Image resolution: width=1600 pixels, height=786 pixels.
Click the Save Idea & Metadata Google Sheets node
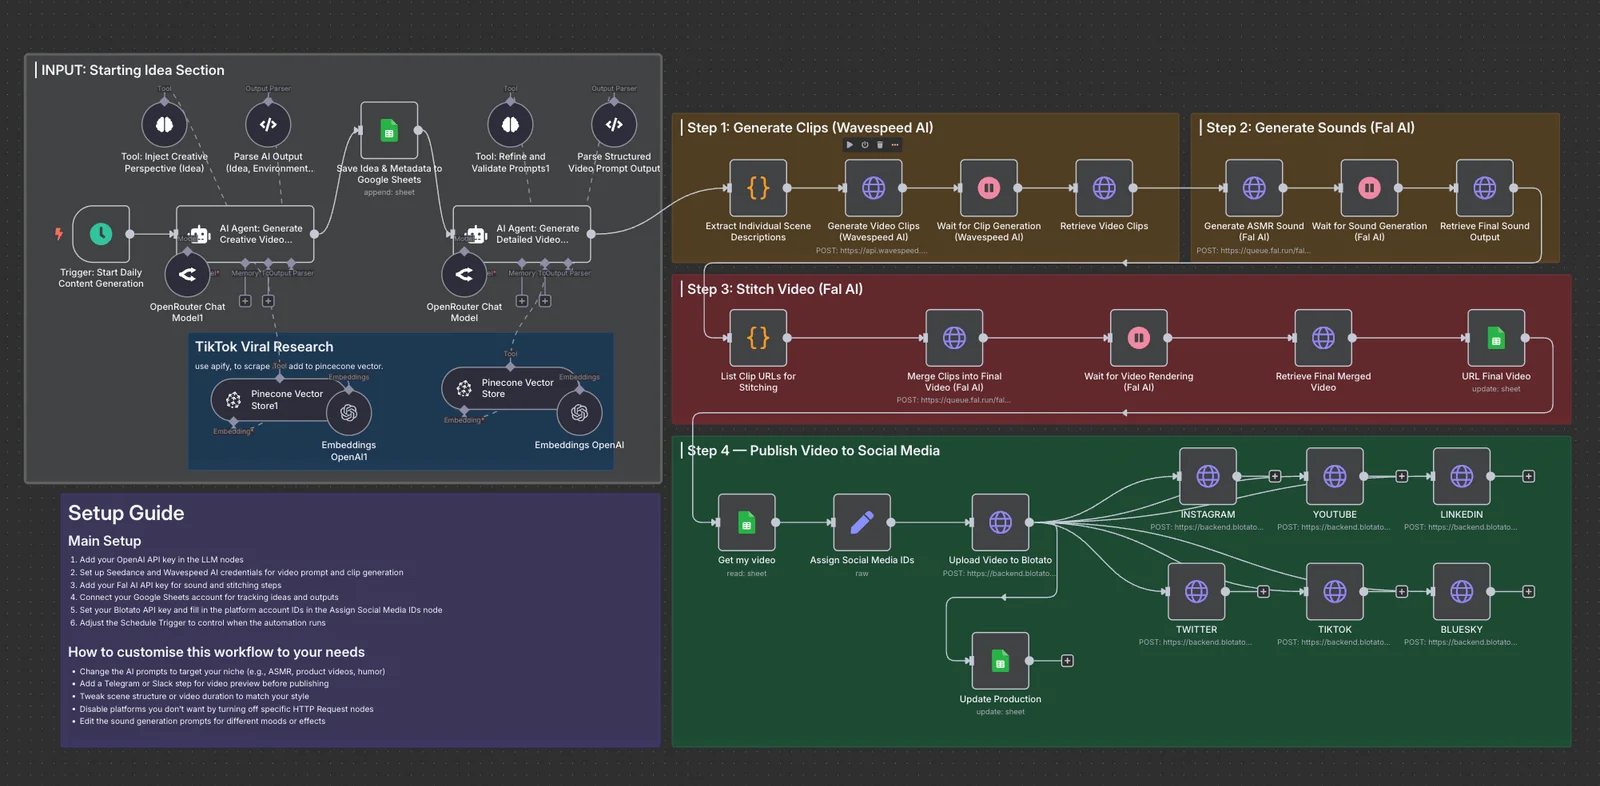point(389,130)
